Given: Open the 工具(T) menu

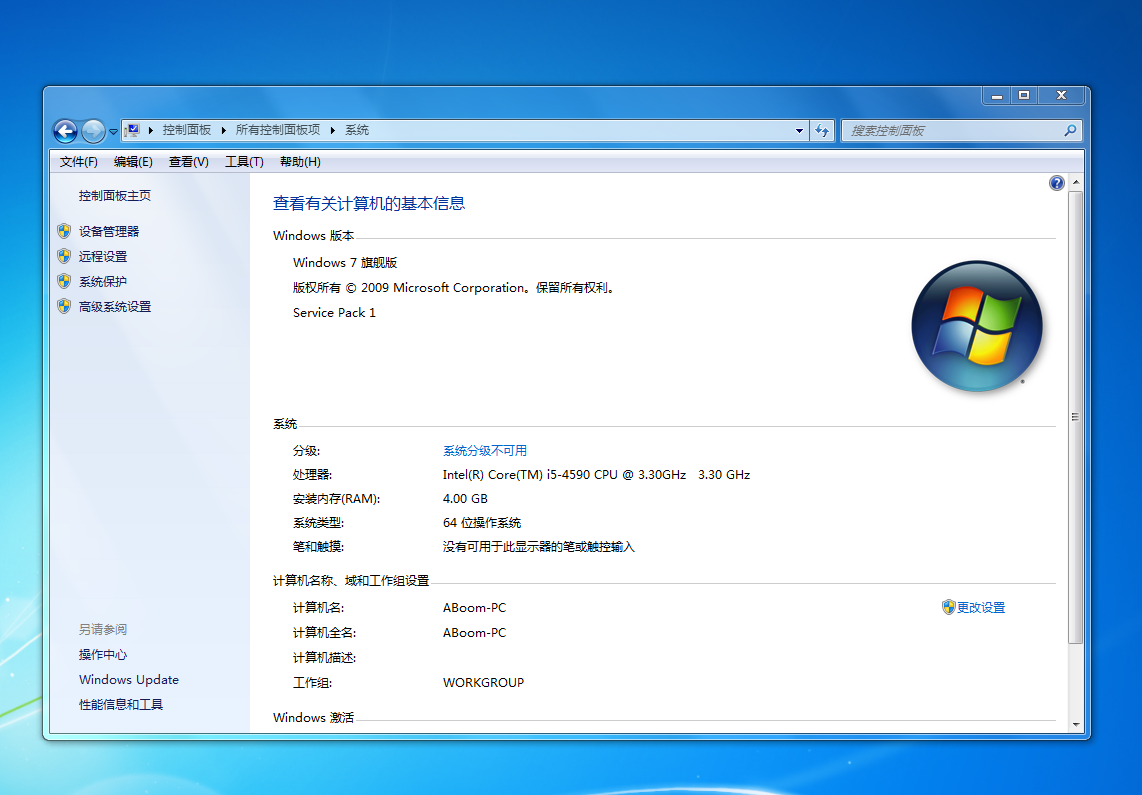Looking at the screenshot, I should 244,162.
